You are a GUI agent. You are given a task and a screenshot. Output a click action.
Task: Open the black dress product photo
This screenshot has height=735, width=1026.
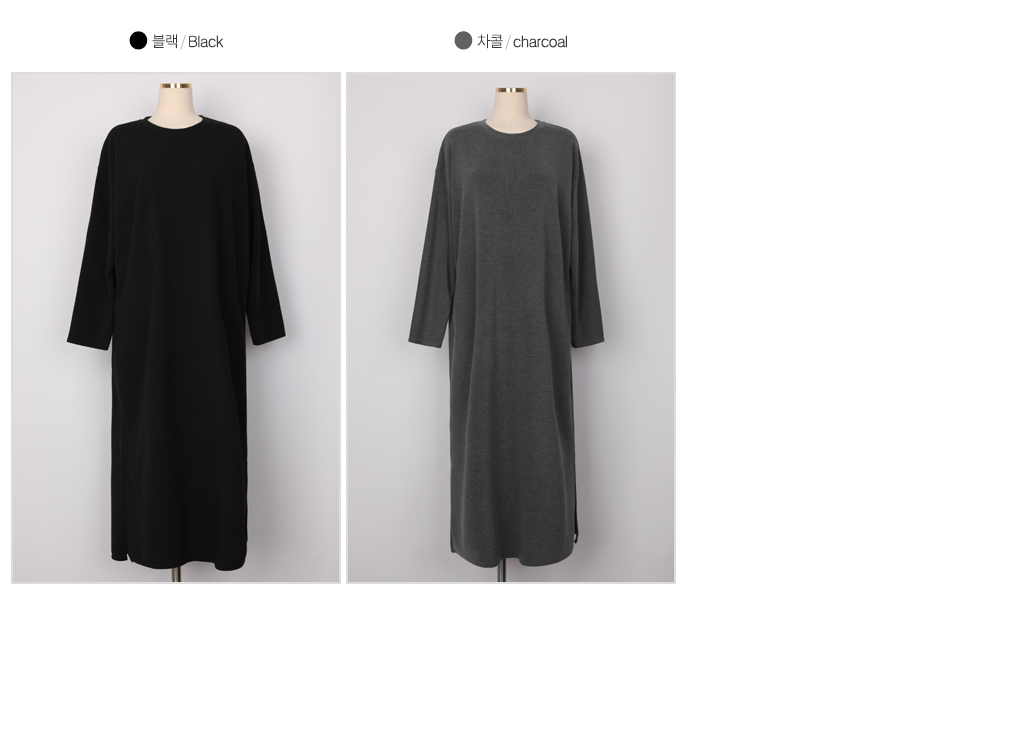pyautogui.click(x=176, y=328)
